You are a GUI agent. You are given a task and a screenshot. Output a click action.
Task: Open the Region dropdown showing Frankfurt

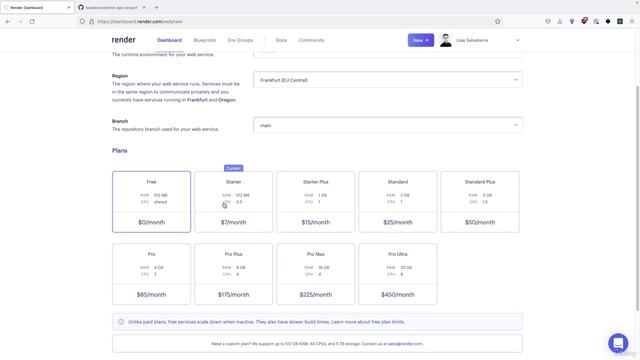tap(388, 80)
